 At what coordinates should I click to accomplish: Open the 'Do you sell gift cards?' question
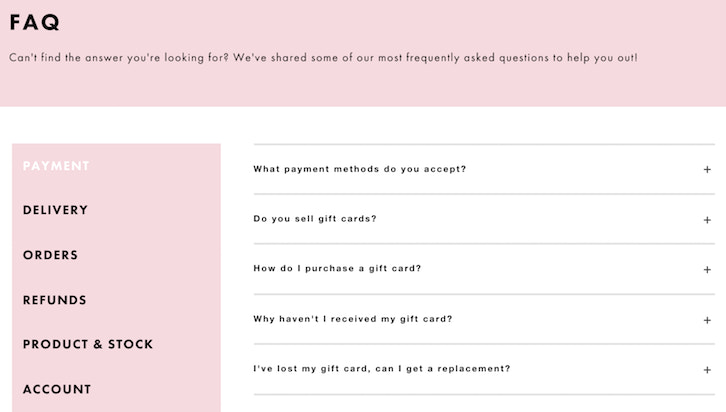click(x=315, y=219)
